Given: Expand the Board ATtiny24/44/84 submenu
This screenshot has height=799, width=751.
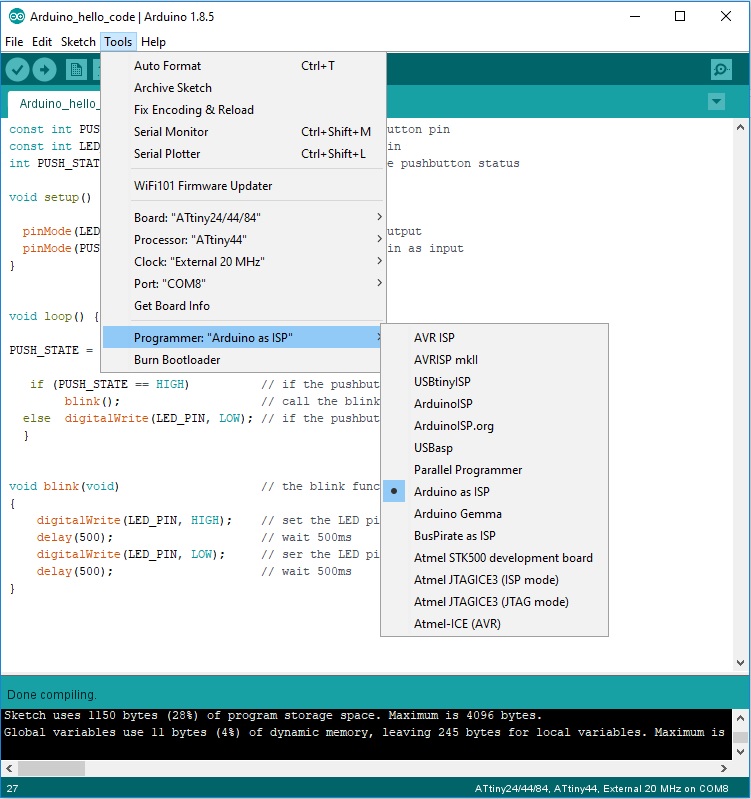Looking at the screenshot, I should [244, 218].
